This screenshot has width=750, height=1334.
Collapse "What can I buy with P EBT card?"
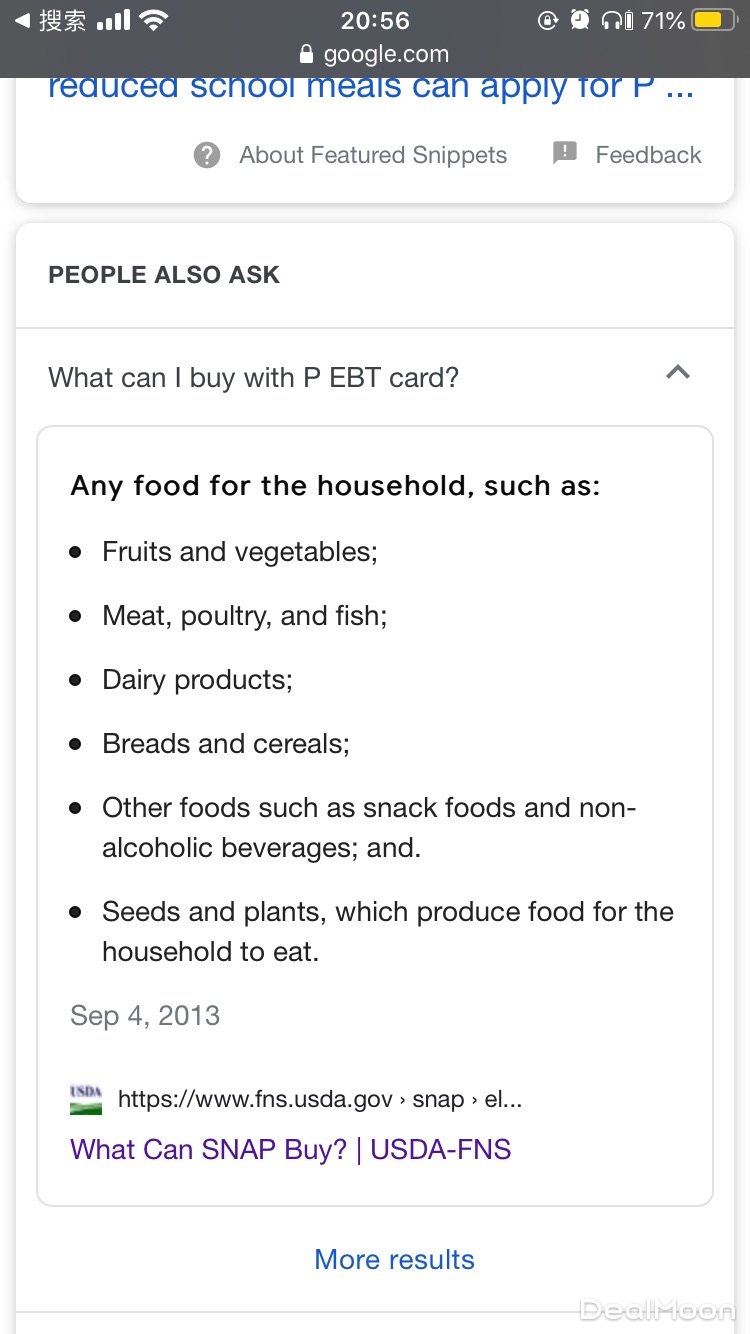pos(254,378)
